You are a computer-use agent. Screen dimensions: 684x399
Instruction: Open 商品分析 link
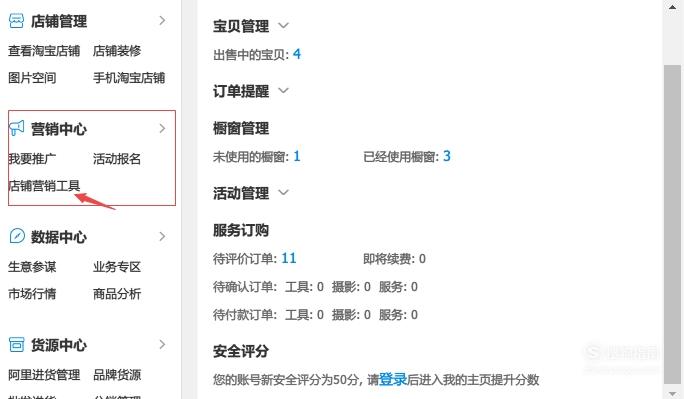click(x=117, y=293)
